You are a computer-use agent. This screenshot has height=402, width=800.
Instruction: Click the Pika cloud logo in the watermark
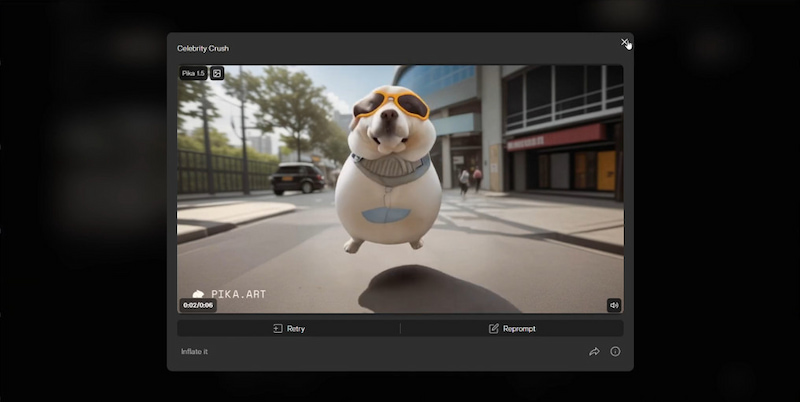pos(198,294)
